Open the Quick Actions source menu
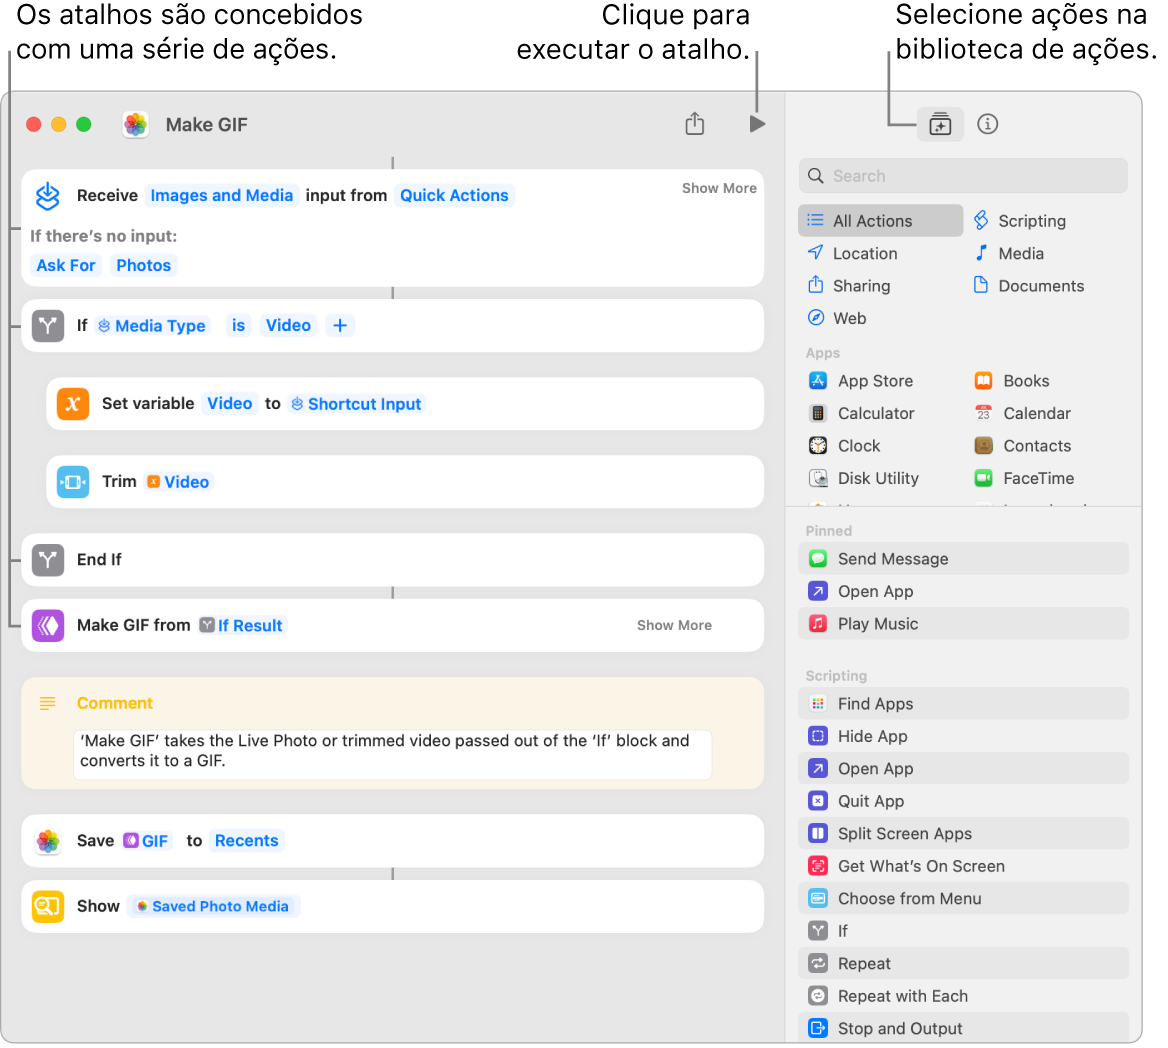Screen dimensions: 1168x1048 click(x=454, y=195)
